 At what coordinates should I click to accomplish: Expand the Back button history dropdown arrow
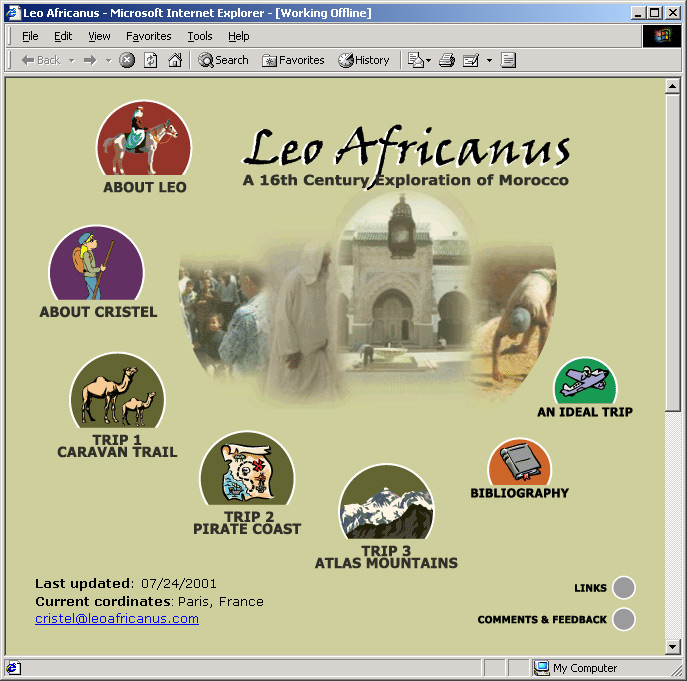(72, 60)
